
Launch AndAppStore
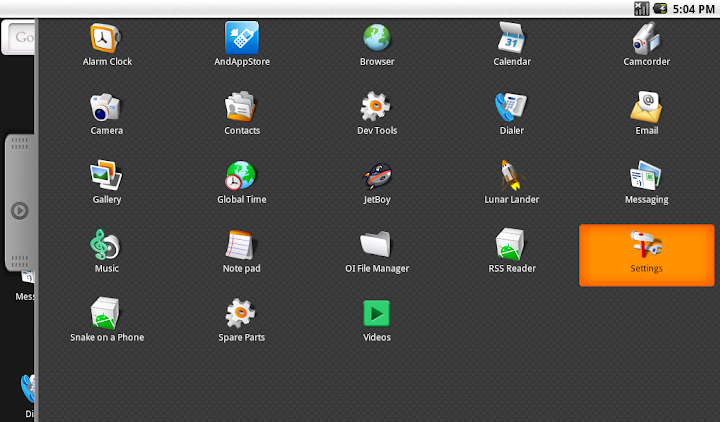click(242, 45)
